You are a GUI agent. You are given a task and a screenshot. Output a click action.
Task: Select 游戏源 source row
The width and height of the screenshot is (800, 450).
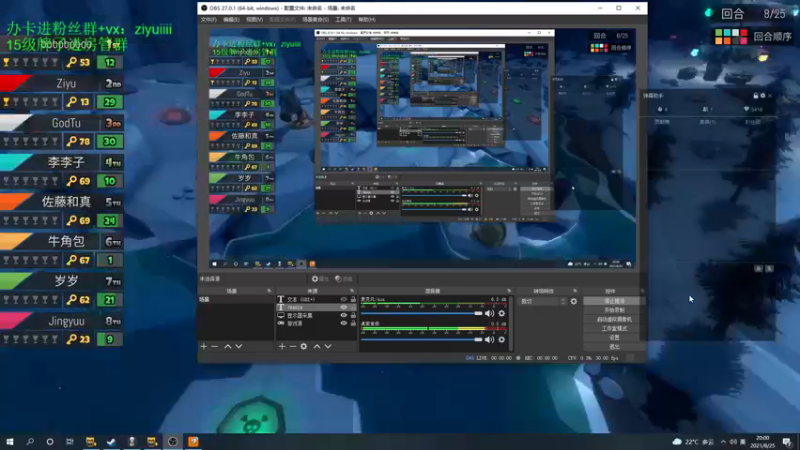tap(316, 323)
